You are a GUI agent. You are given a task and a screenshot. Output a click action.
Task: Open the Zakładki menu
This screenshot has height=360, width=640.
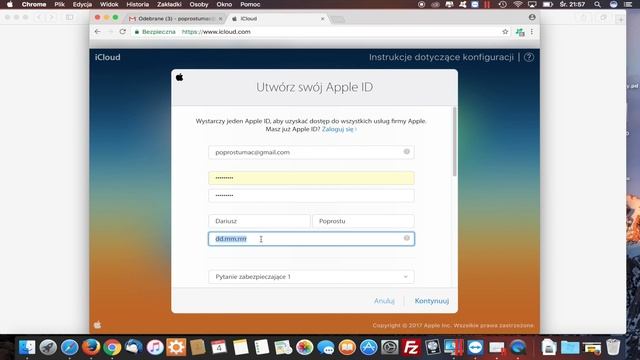tap(169, 4)
